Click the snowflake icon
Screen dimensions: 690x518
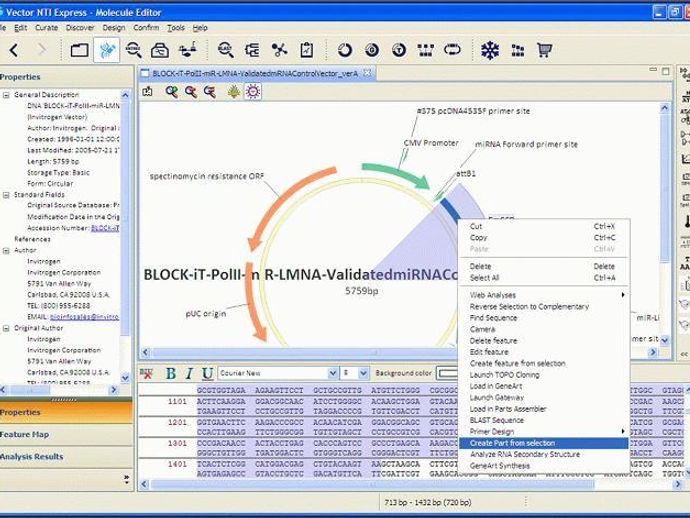click(x=490, y=50)
